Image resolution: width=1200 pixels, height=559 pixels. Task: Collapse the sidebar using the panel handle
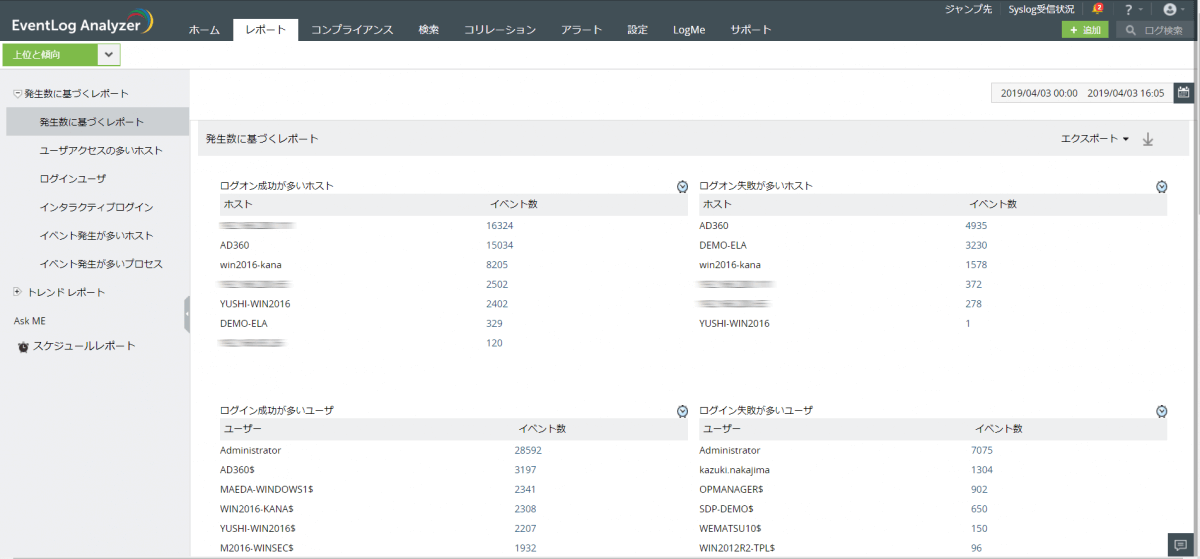click(x=187, y=314)
